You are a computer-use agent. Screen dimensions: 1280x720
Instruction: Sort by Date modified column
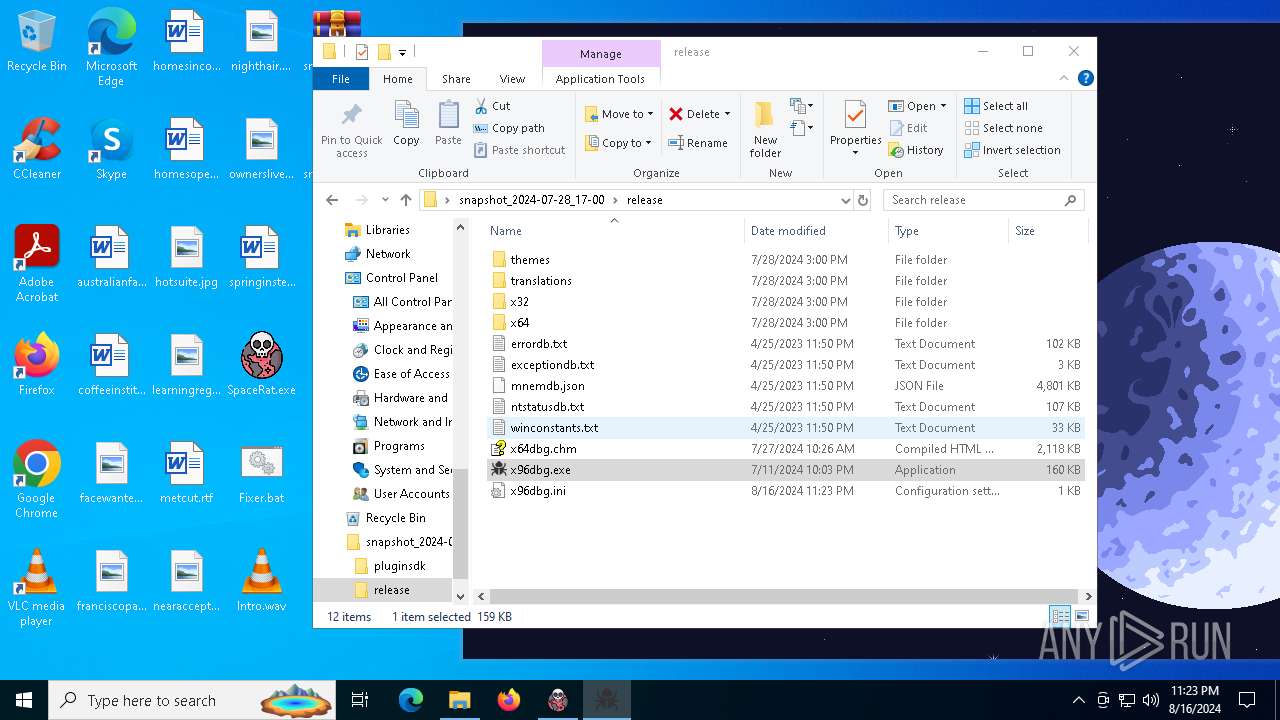coord(816,231)
